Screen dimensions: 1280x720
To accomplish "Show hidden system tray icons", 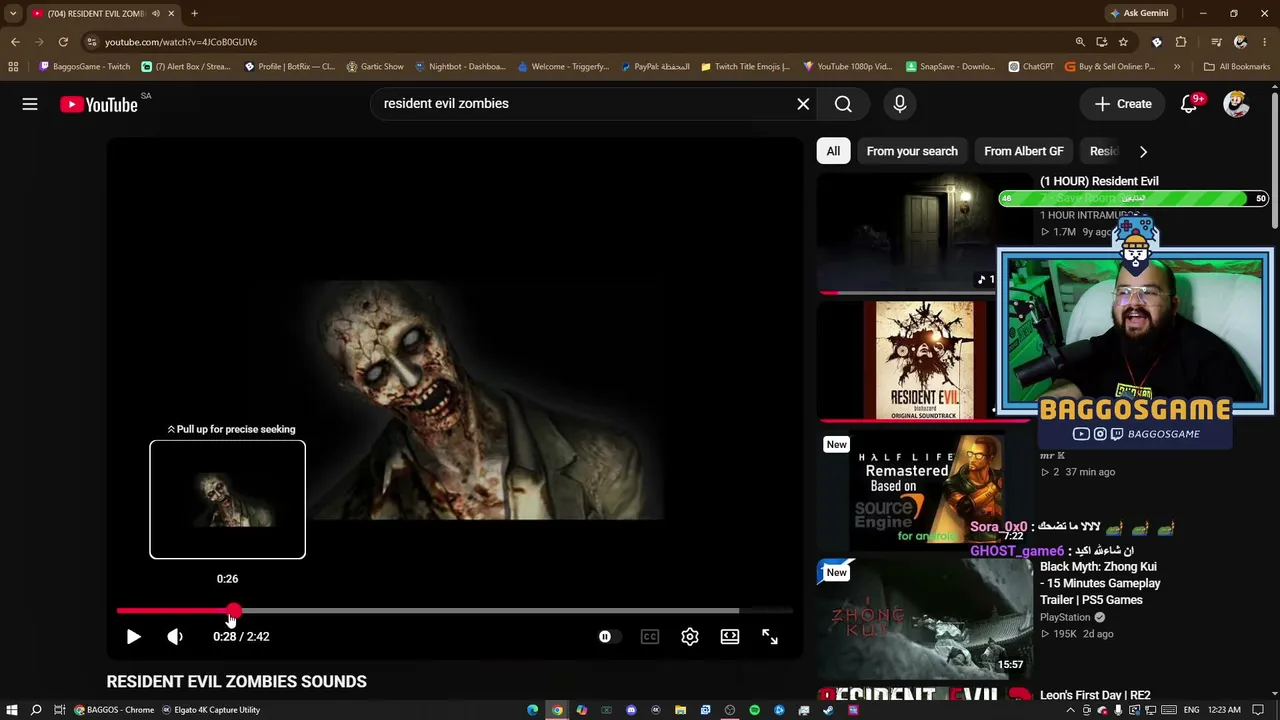I will 1071,710.
